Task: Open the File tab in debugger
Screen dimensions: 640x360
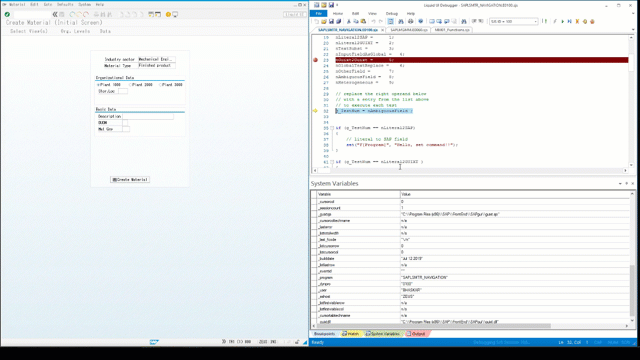Action: point(318,13)
